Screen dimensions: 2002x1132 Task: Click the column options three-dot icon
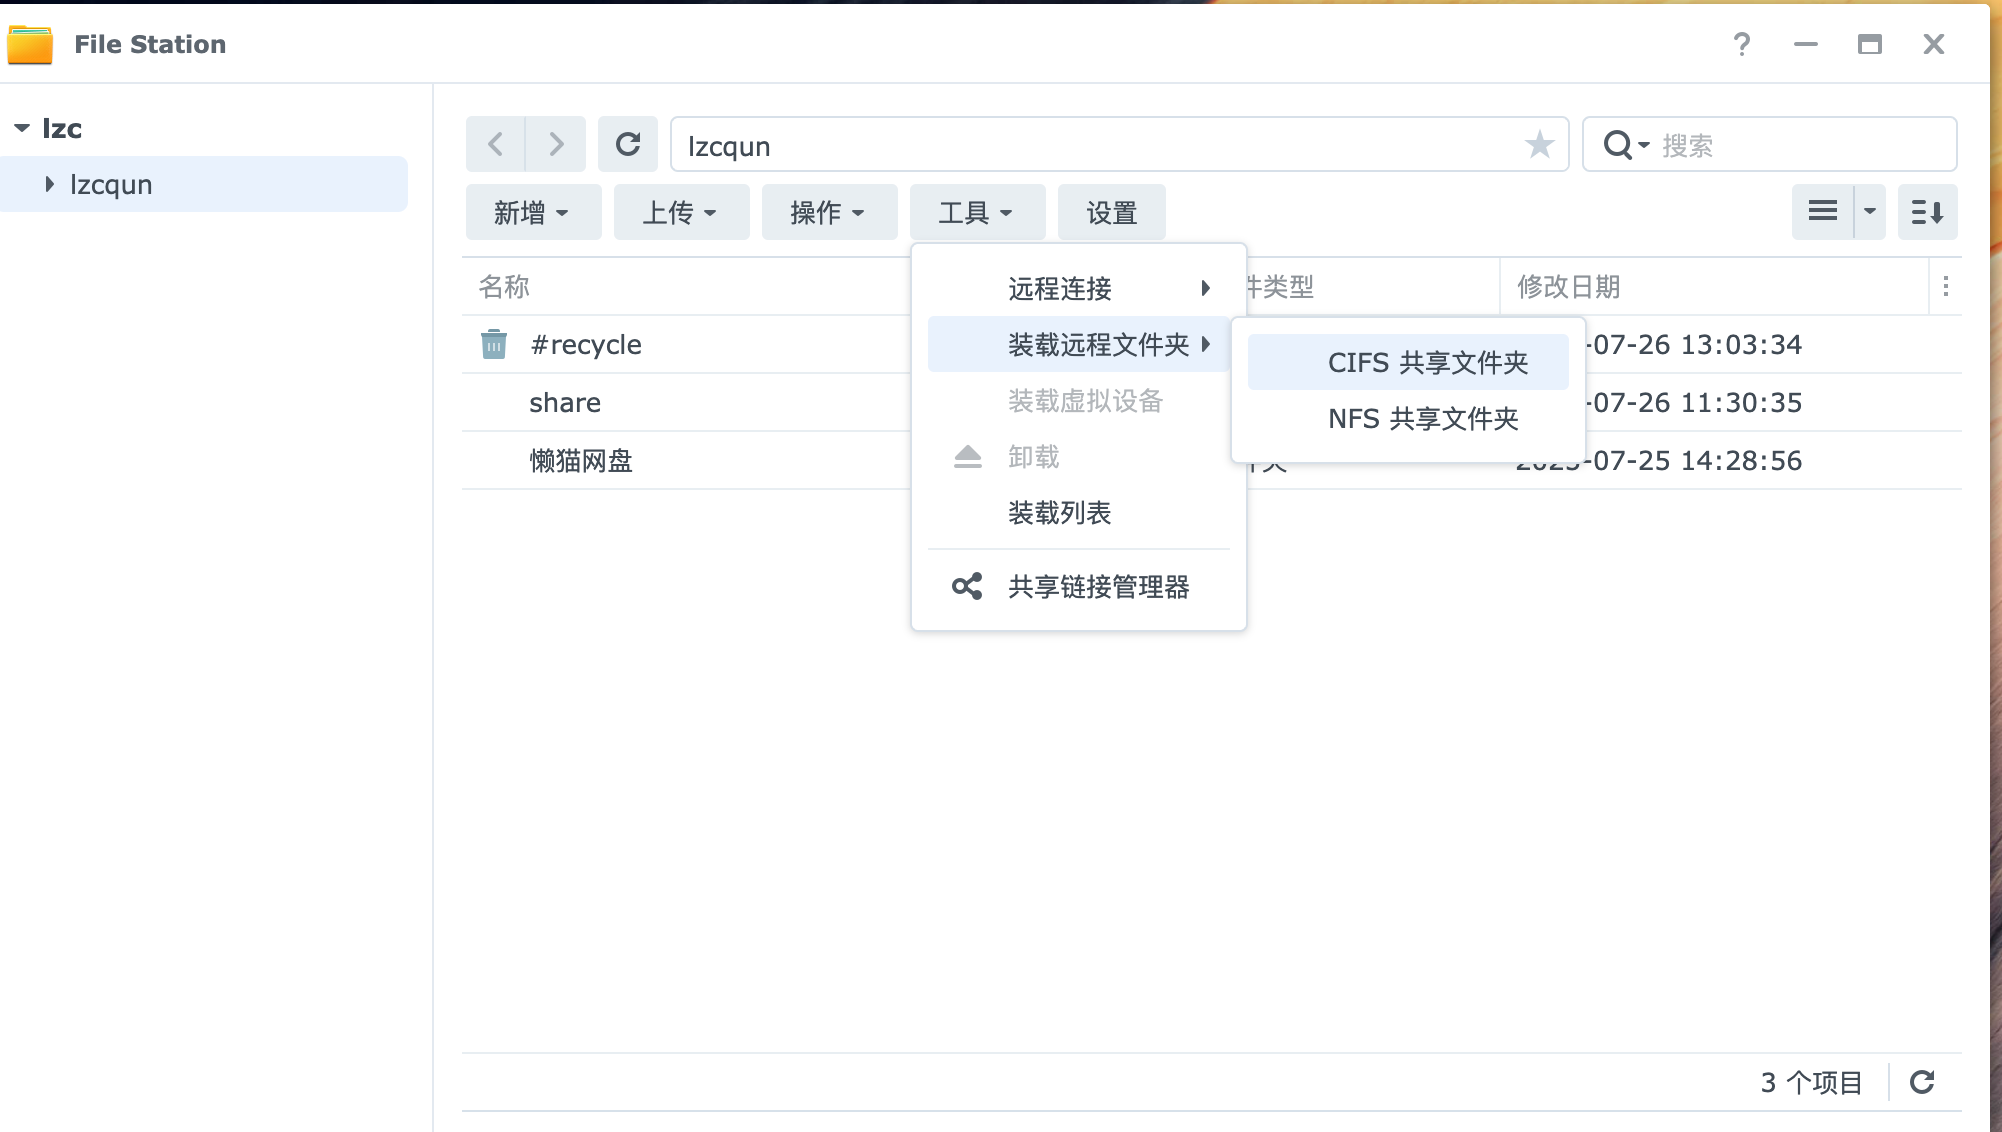[x=1945, y=287]
